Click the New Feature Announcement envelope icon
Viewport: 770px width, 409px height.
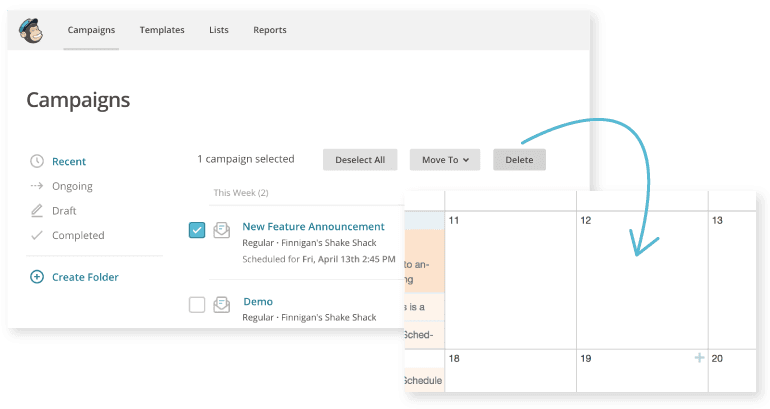pos(222,231)
